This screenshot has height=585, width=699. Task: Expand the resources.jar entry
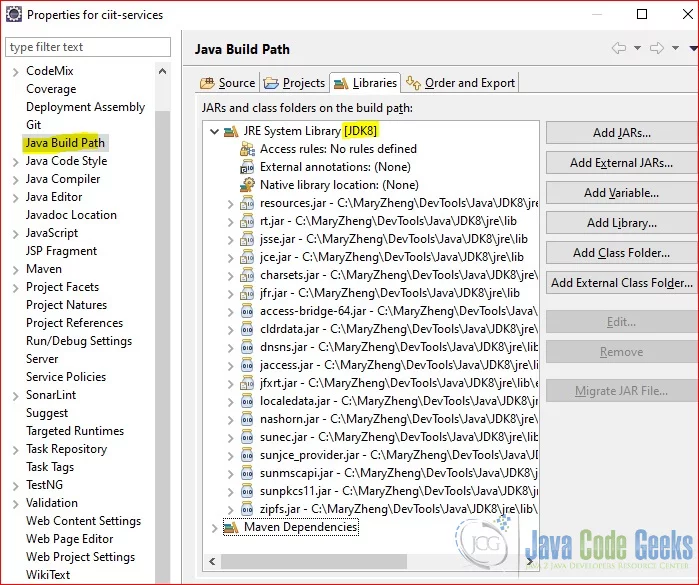[230, 204]
